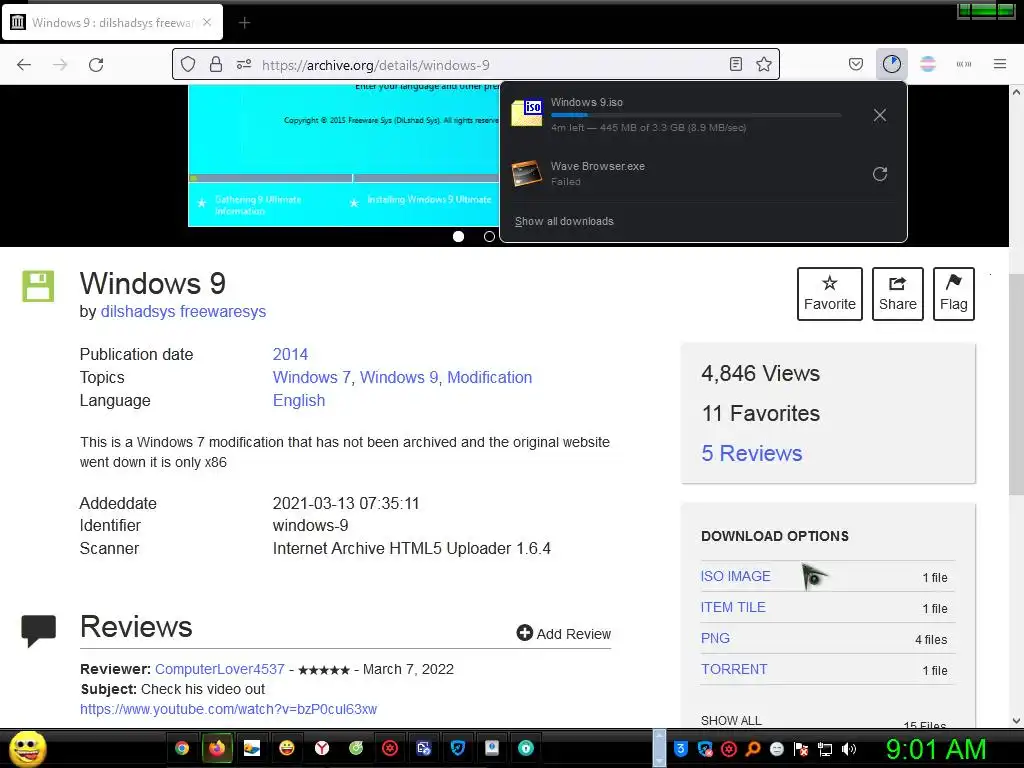This screenshot has height=768, width=1024.
Task: Click the Windows 9.iso file icon in downloads
Action: pyautogui.click(x=527, y=112)
